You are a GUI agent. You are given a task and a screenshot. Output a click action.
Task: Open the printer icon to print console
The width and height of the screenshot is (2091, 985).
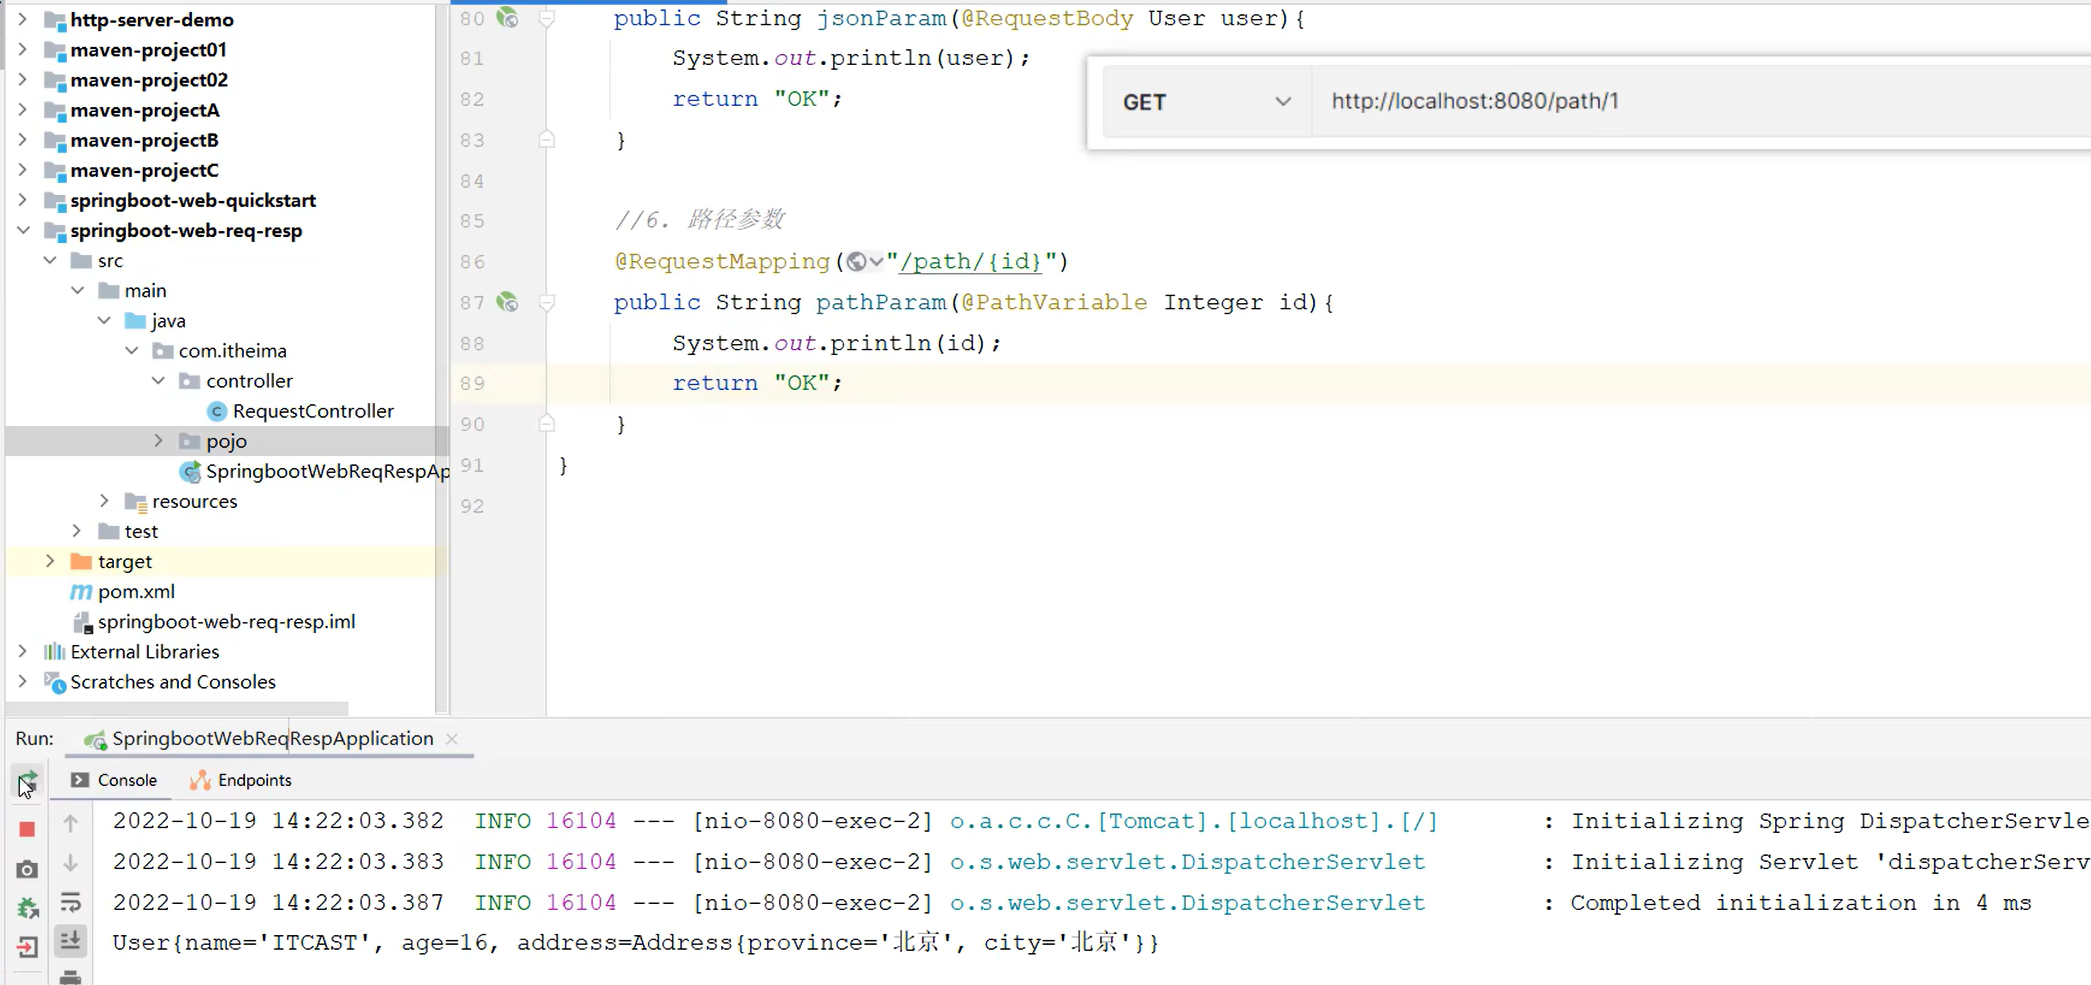click(x=70, y=979)
